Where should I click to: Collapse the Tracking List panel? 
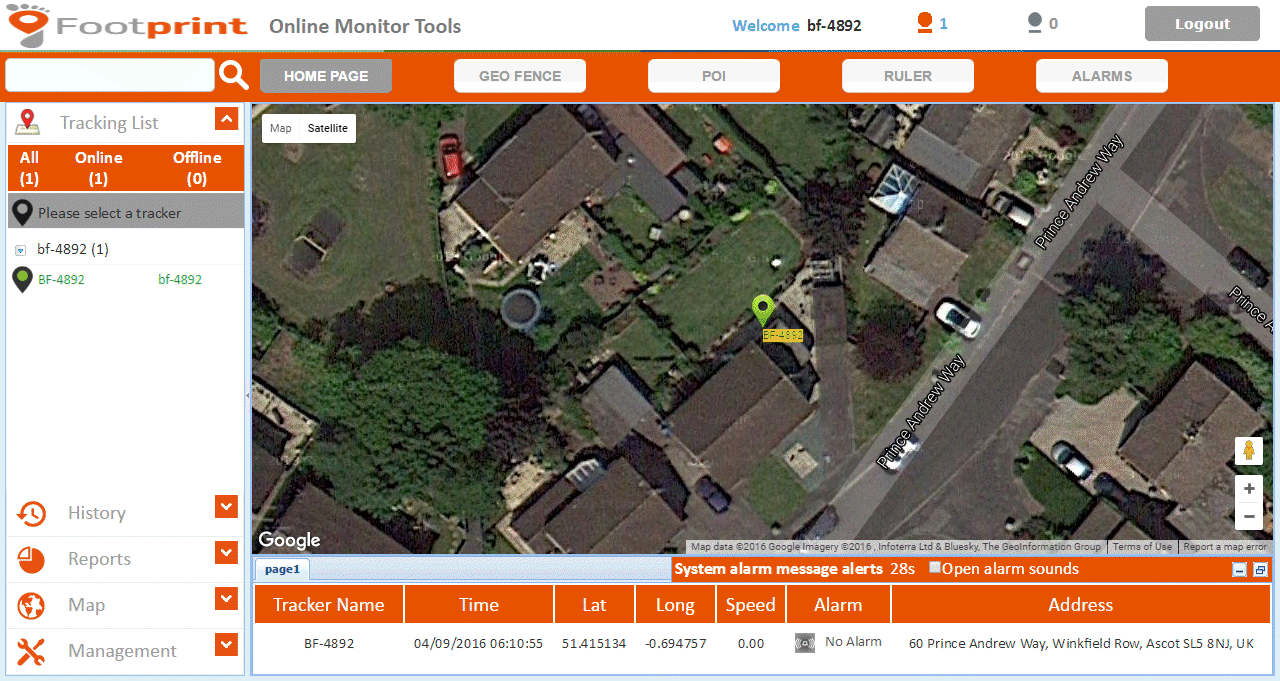pyautogui.click(x=226, y=120)
